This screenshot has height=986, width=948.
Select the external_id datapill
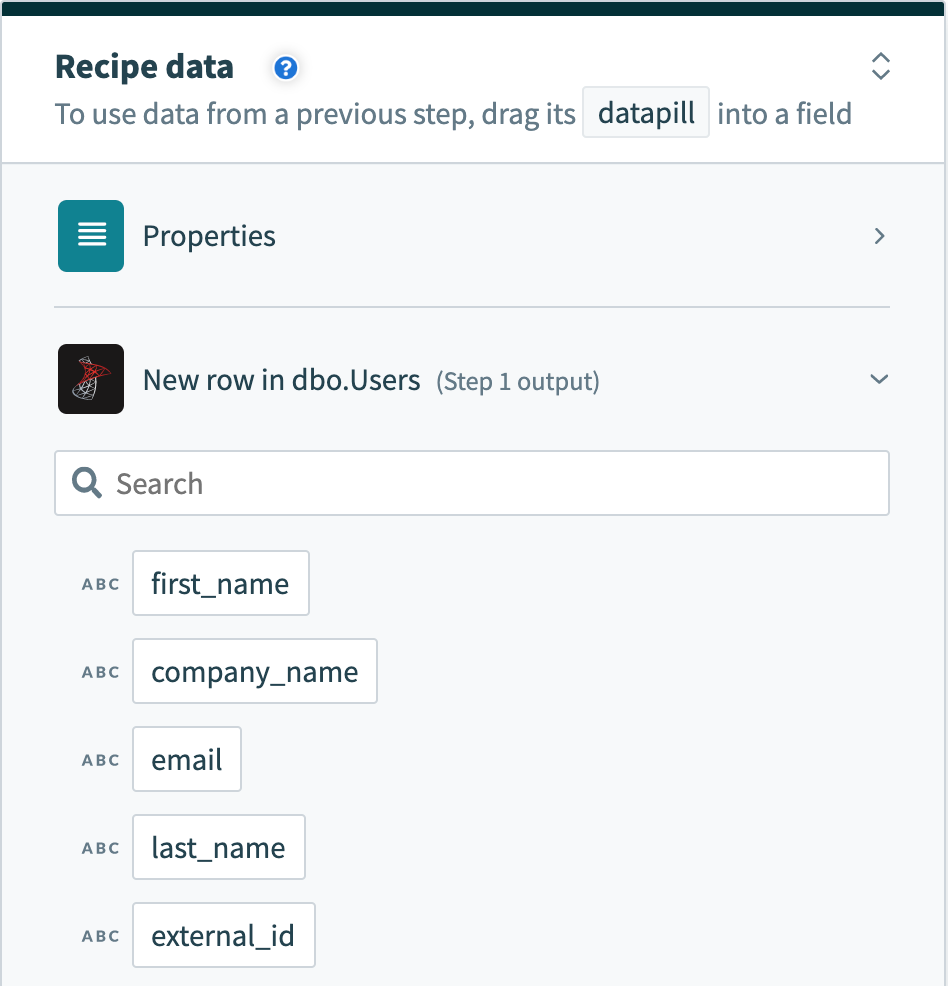[223, 936]
